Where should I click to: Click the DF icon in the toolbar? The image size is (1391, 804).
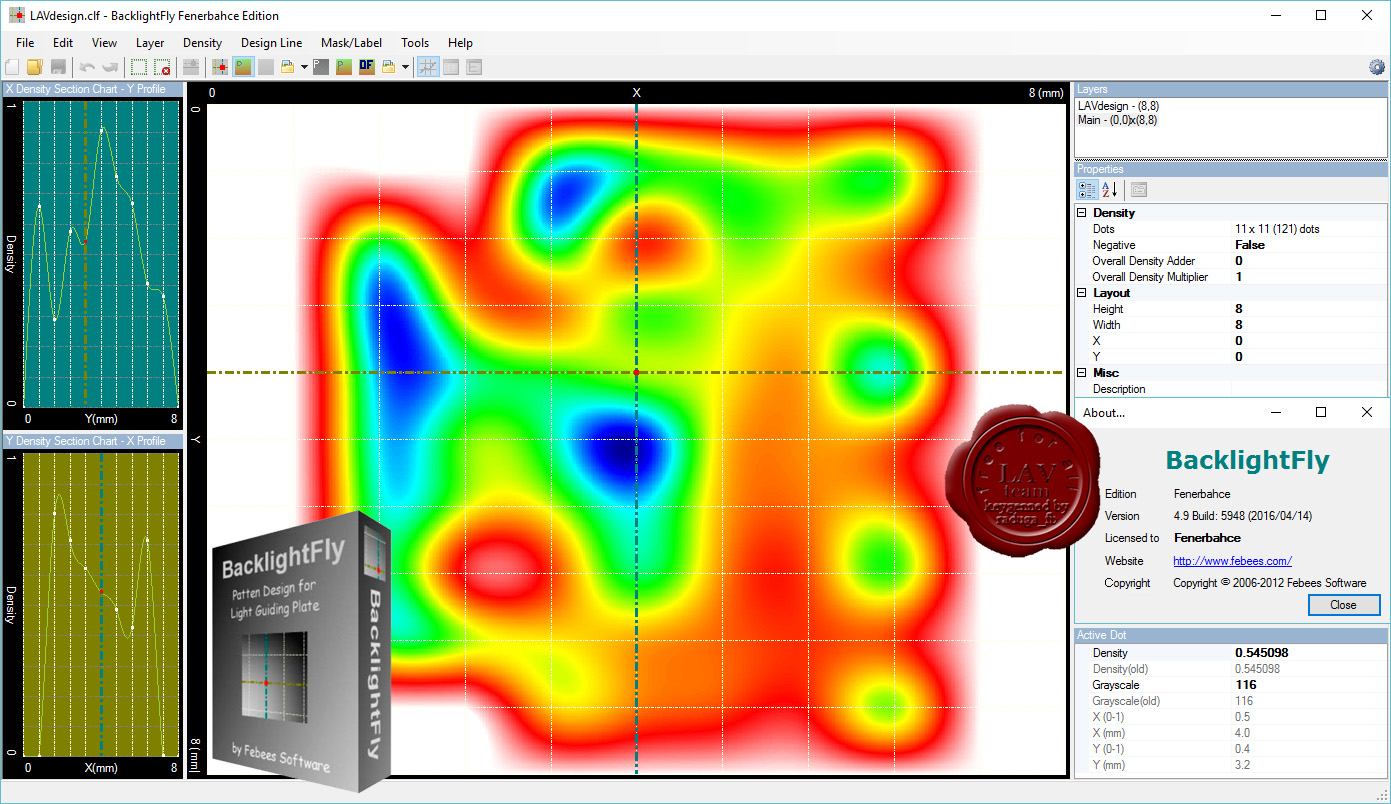[366, 67]
